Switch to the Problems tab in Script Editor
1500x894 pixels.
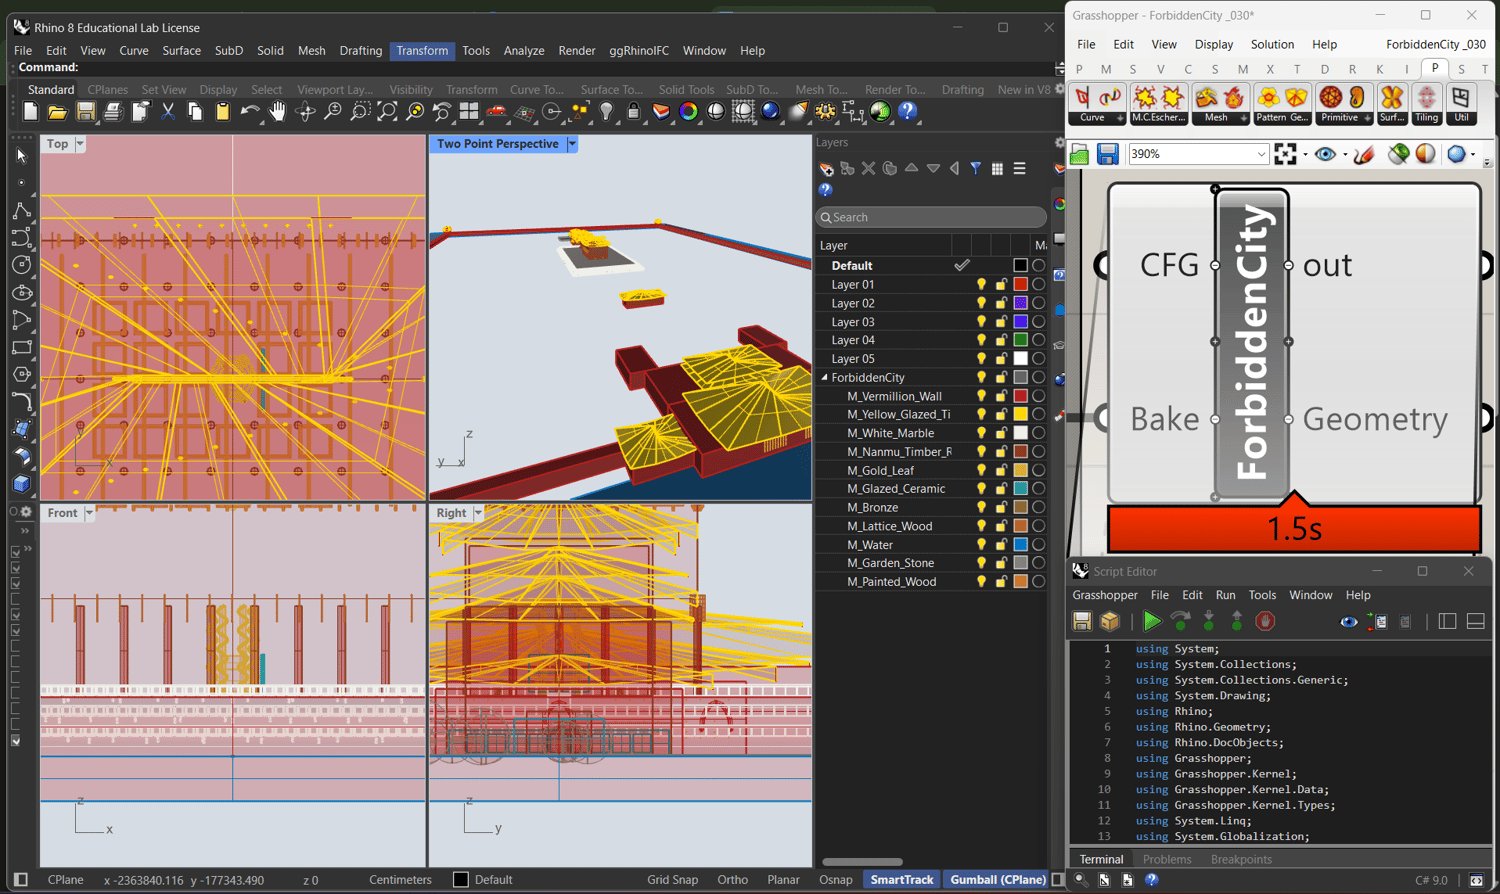1166,859
